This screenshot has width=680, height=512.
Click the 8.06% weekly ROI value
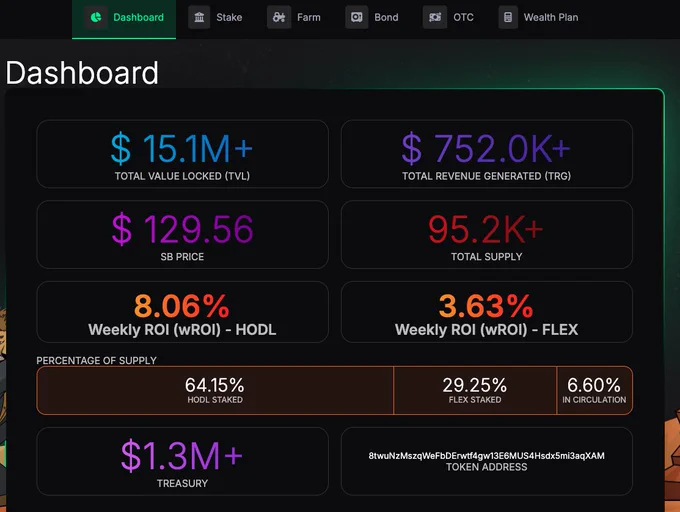pyautogui.click(x=182, y=306)
